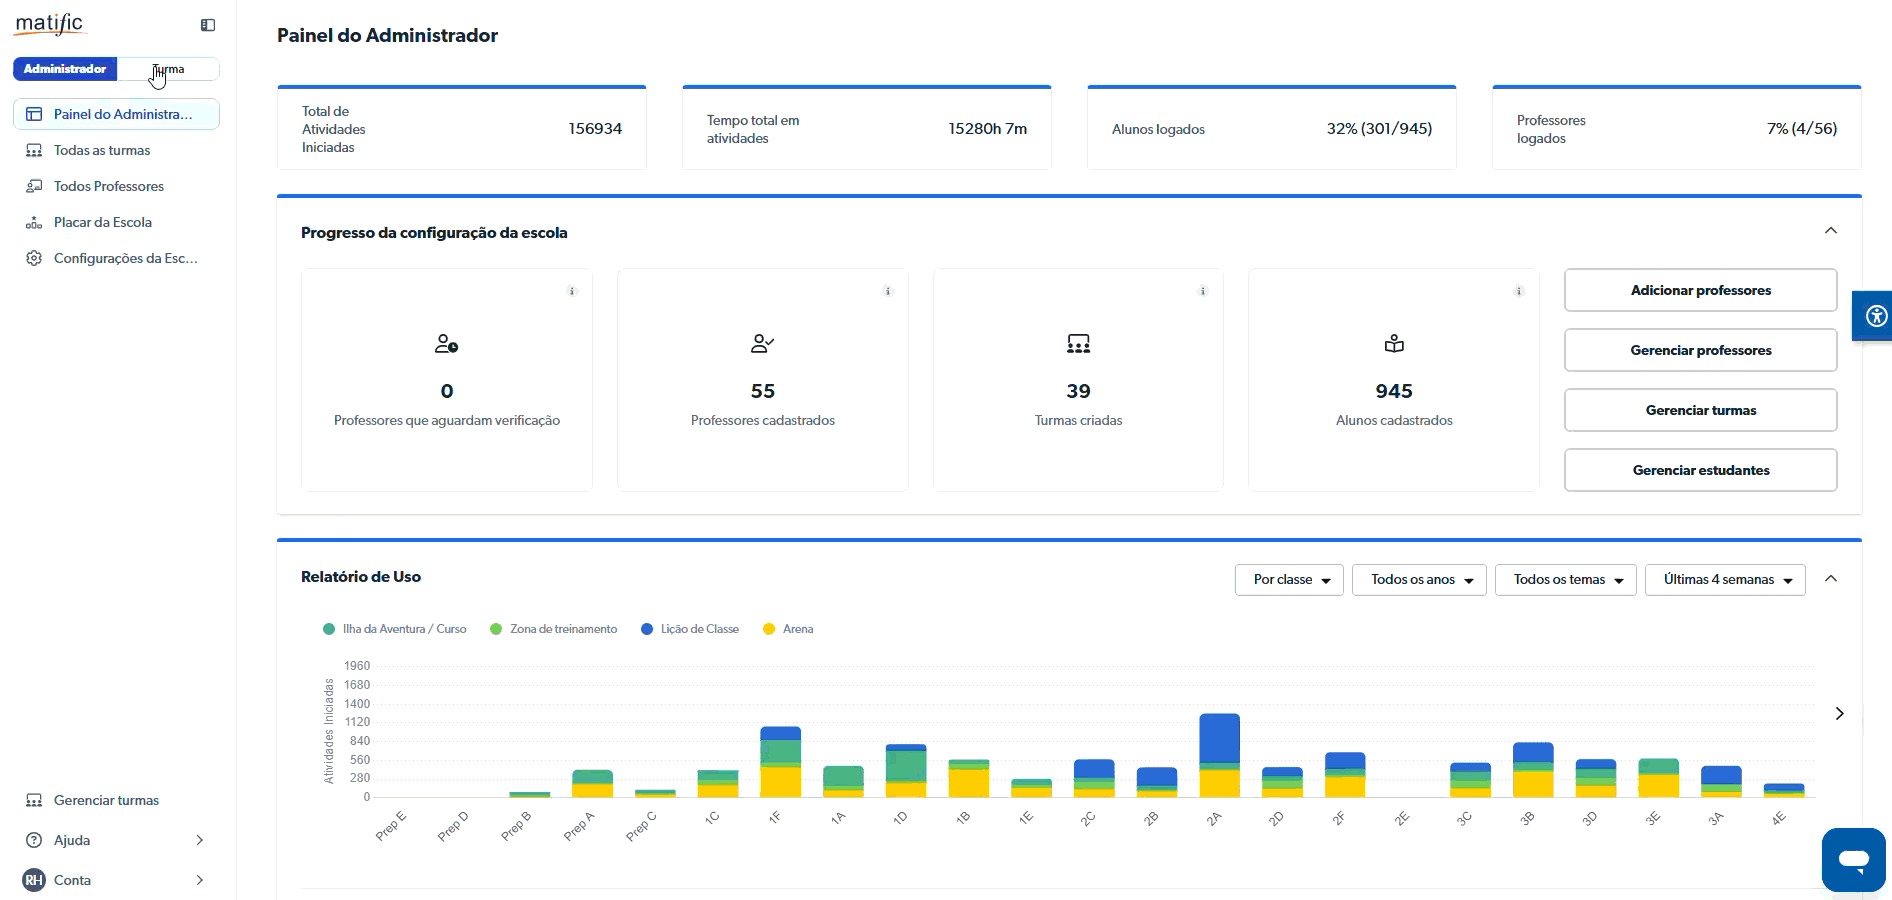Open the chat support bubble
Image resolution: width=1892 pixels, height=900 pixels.
pyautogui.click(x=1853, y=859)
